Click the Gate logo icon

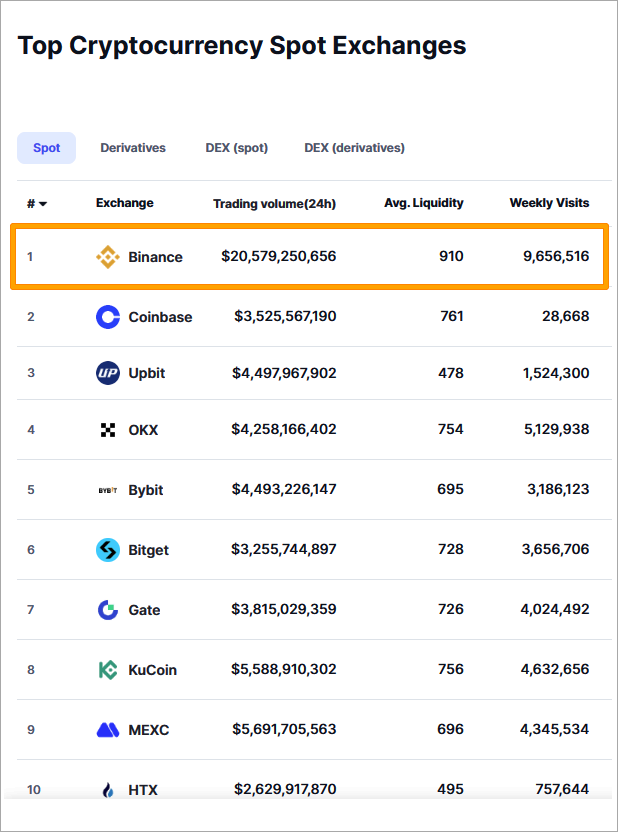[108, 610]
